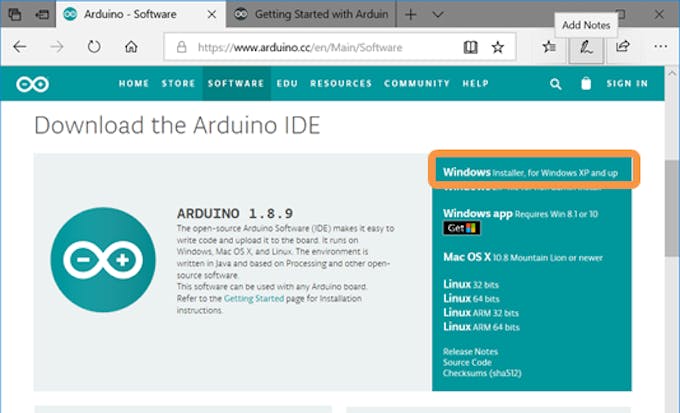Open the HELP menu item
Image resolution: width=680 pixels, height=413 pixels.
(x=475, y=83)
